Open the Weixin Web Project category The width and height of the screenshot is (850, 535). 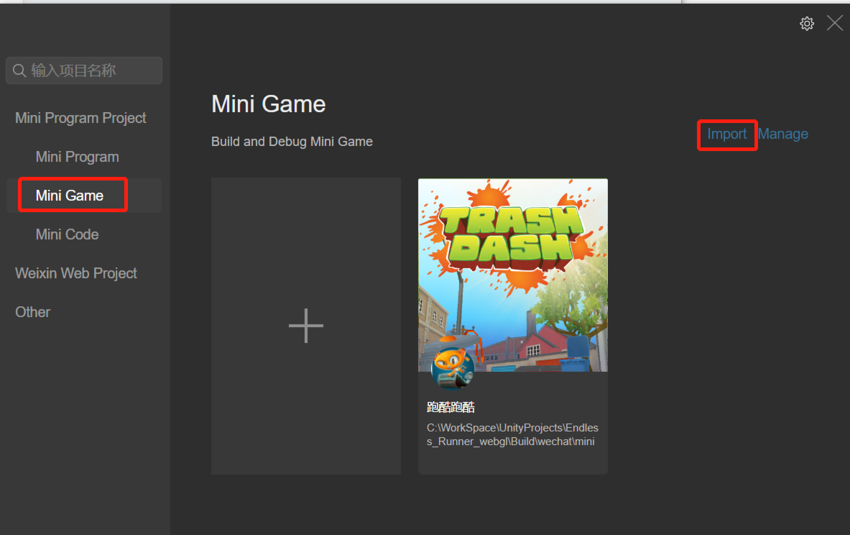pos(76,273)
